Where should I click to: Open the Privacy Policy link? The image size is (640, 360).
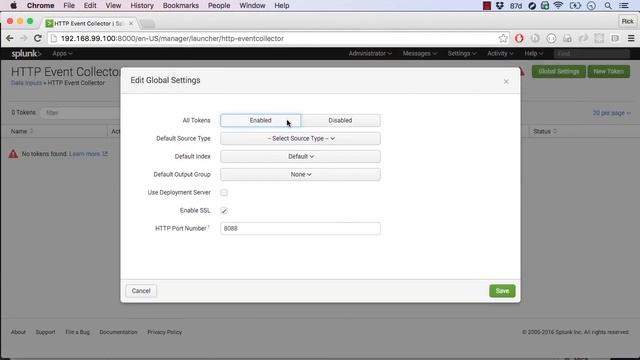[164, 332]
